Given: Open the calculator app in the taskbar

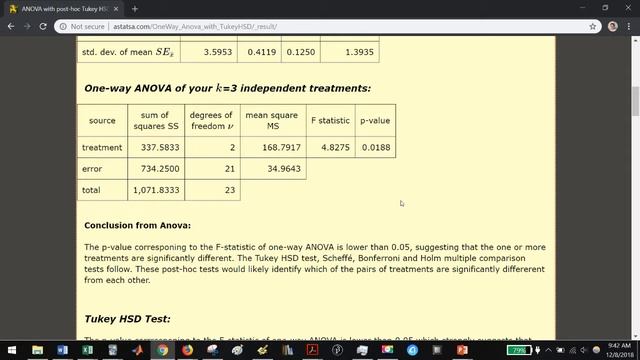Looking at the screenshot, I should point(113,350).
